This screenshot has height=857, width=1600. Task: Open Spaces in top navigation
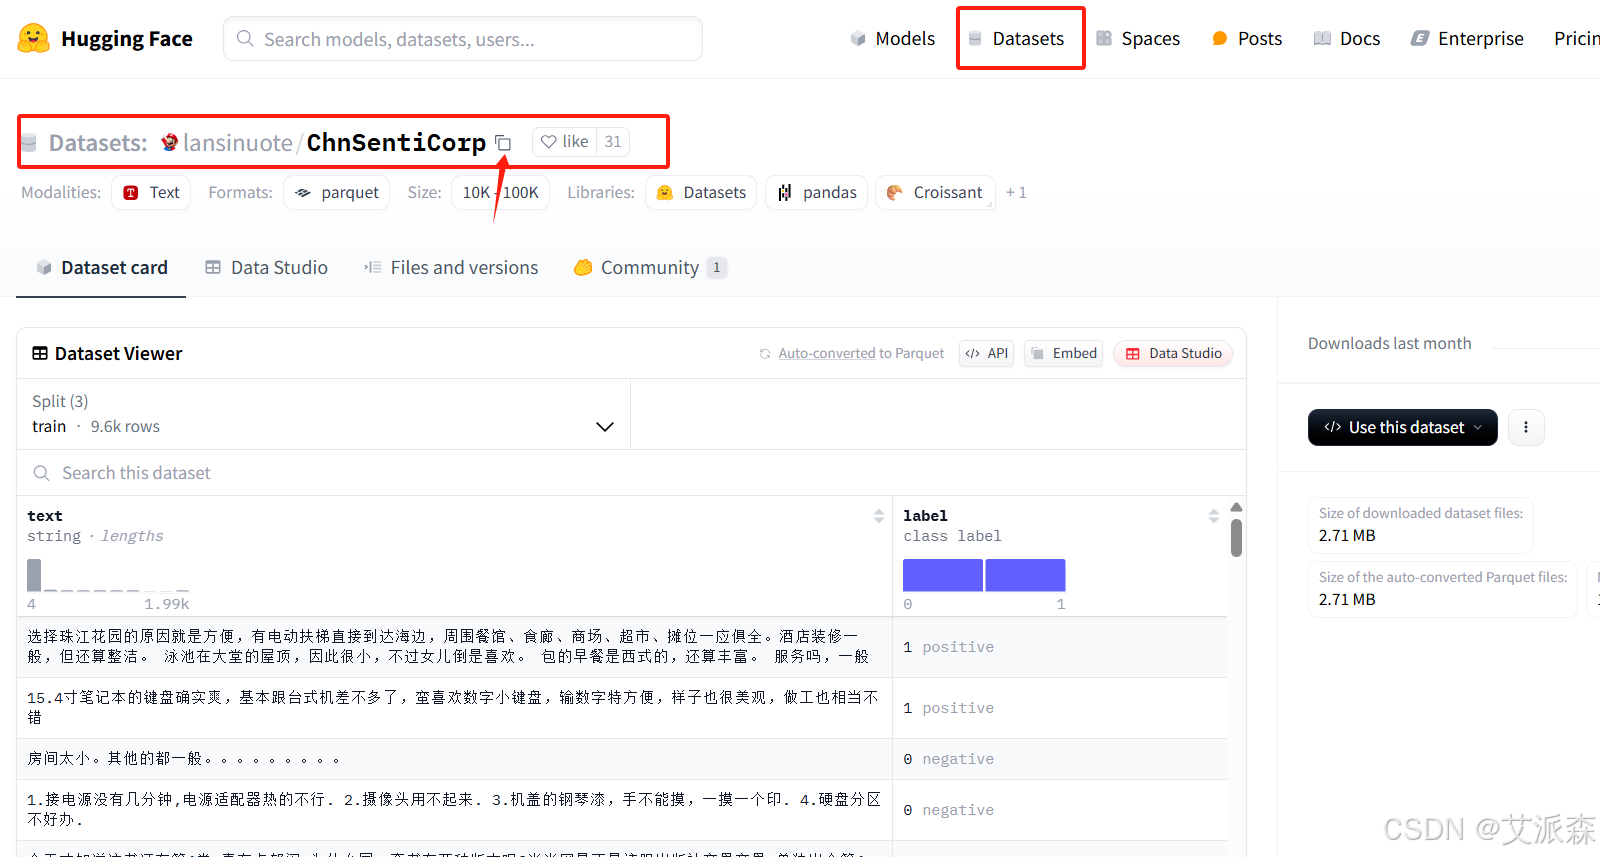click(x=1138, y=39)
